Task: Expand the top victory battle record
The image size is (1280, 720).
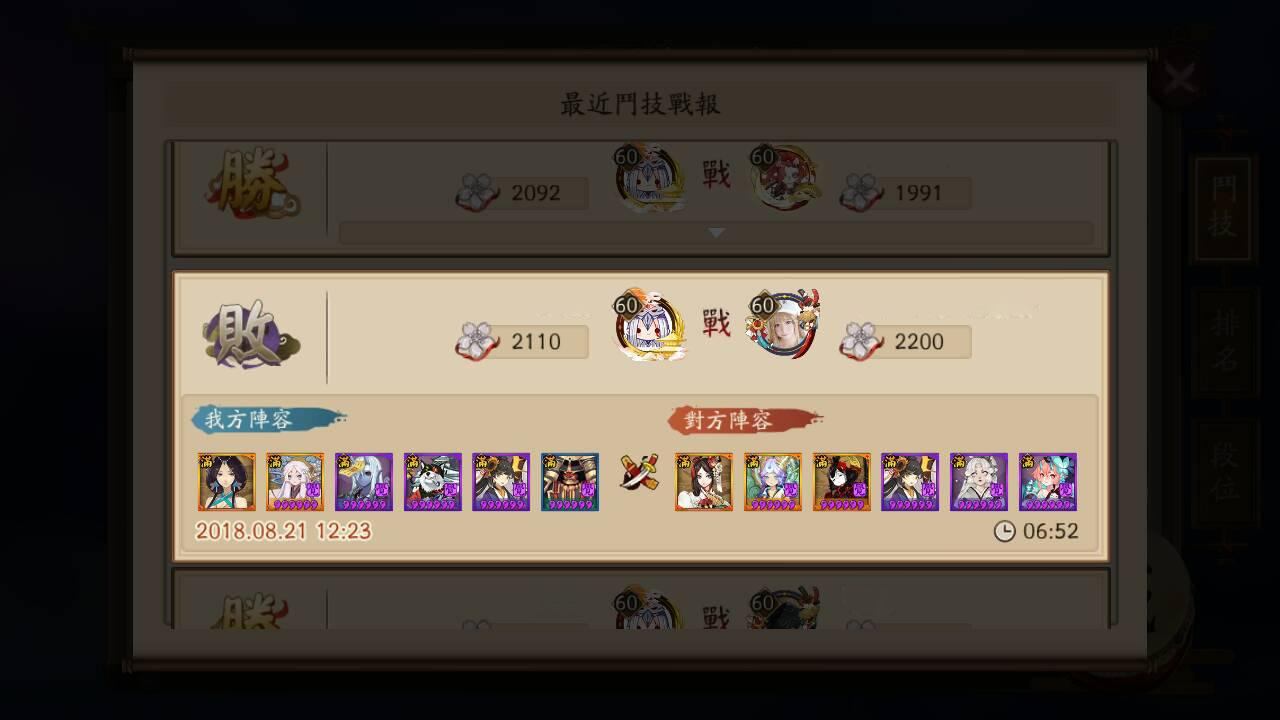Action: click(716, 233)
